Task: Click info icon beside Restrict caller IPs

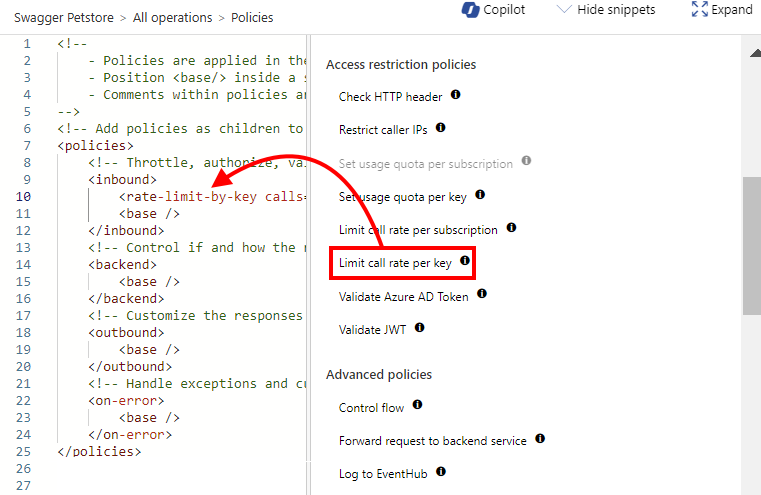Action: [440, 128]
